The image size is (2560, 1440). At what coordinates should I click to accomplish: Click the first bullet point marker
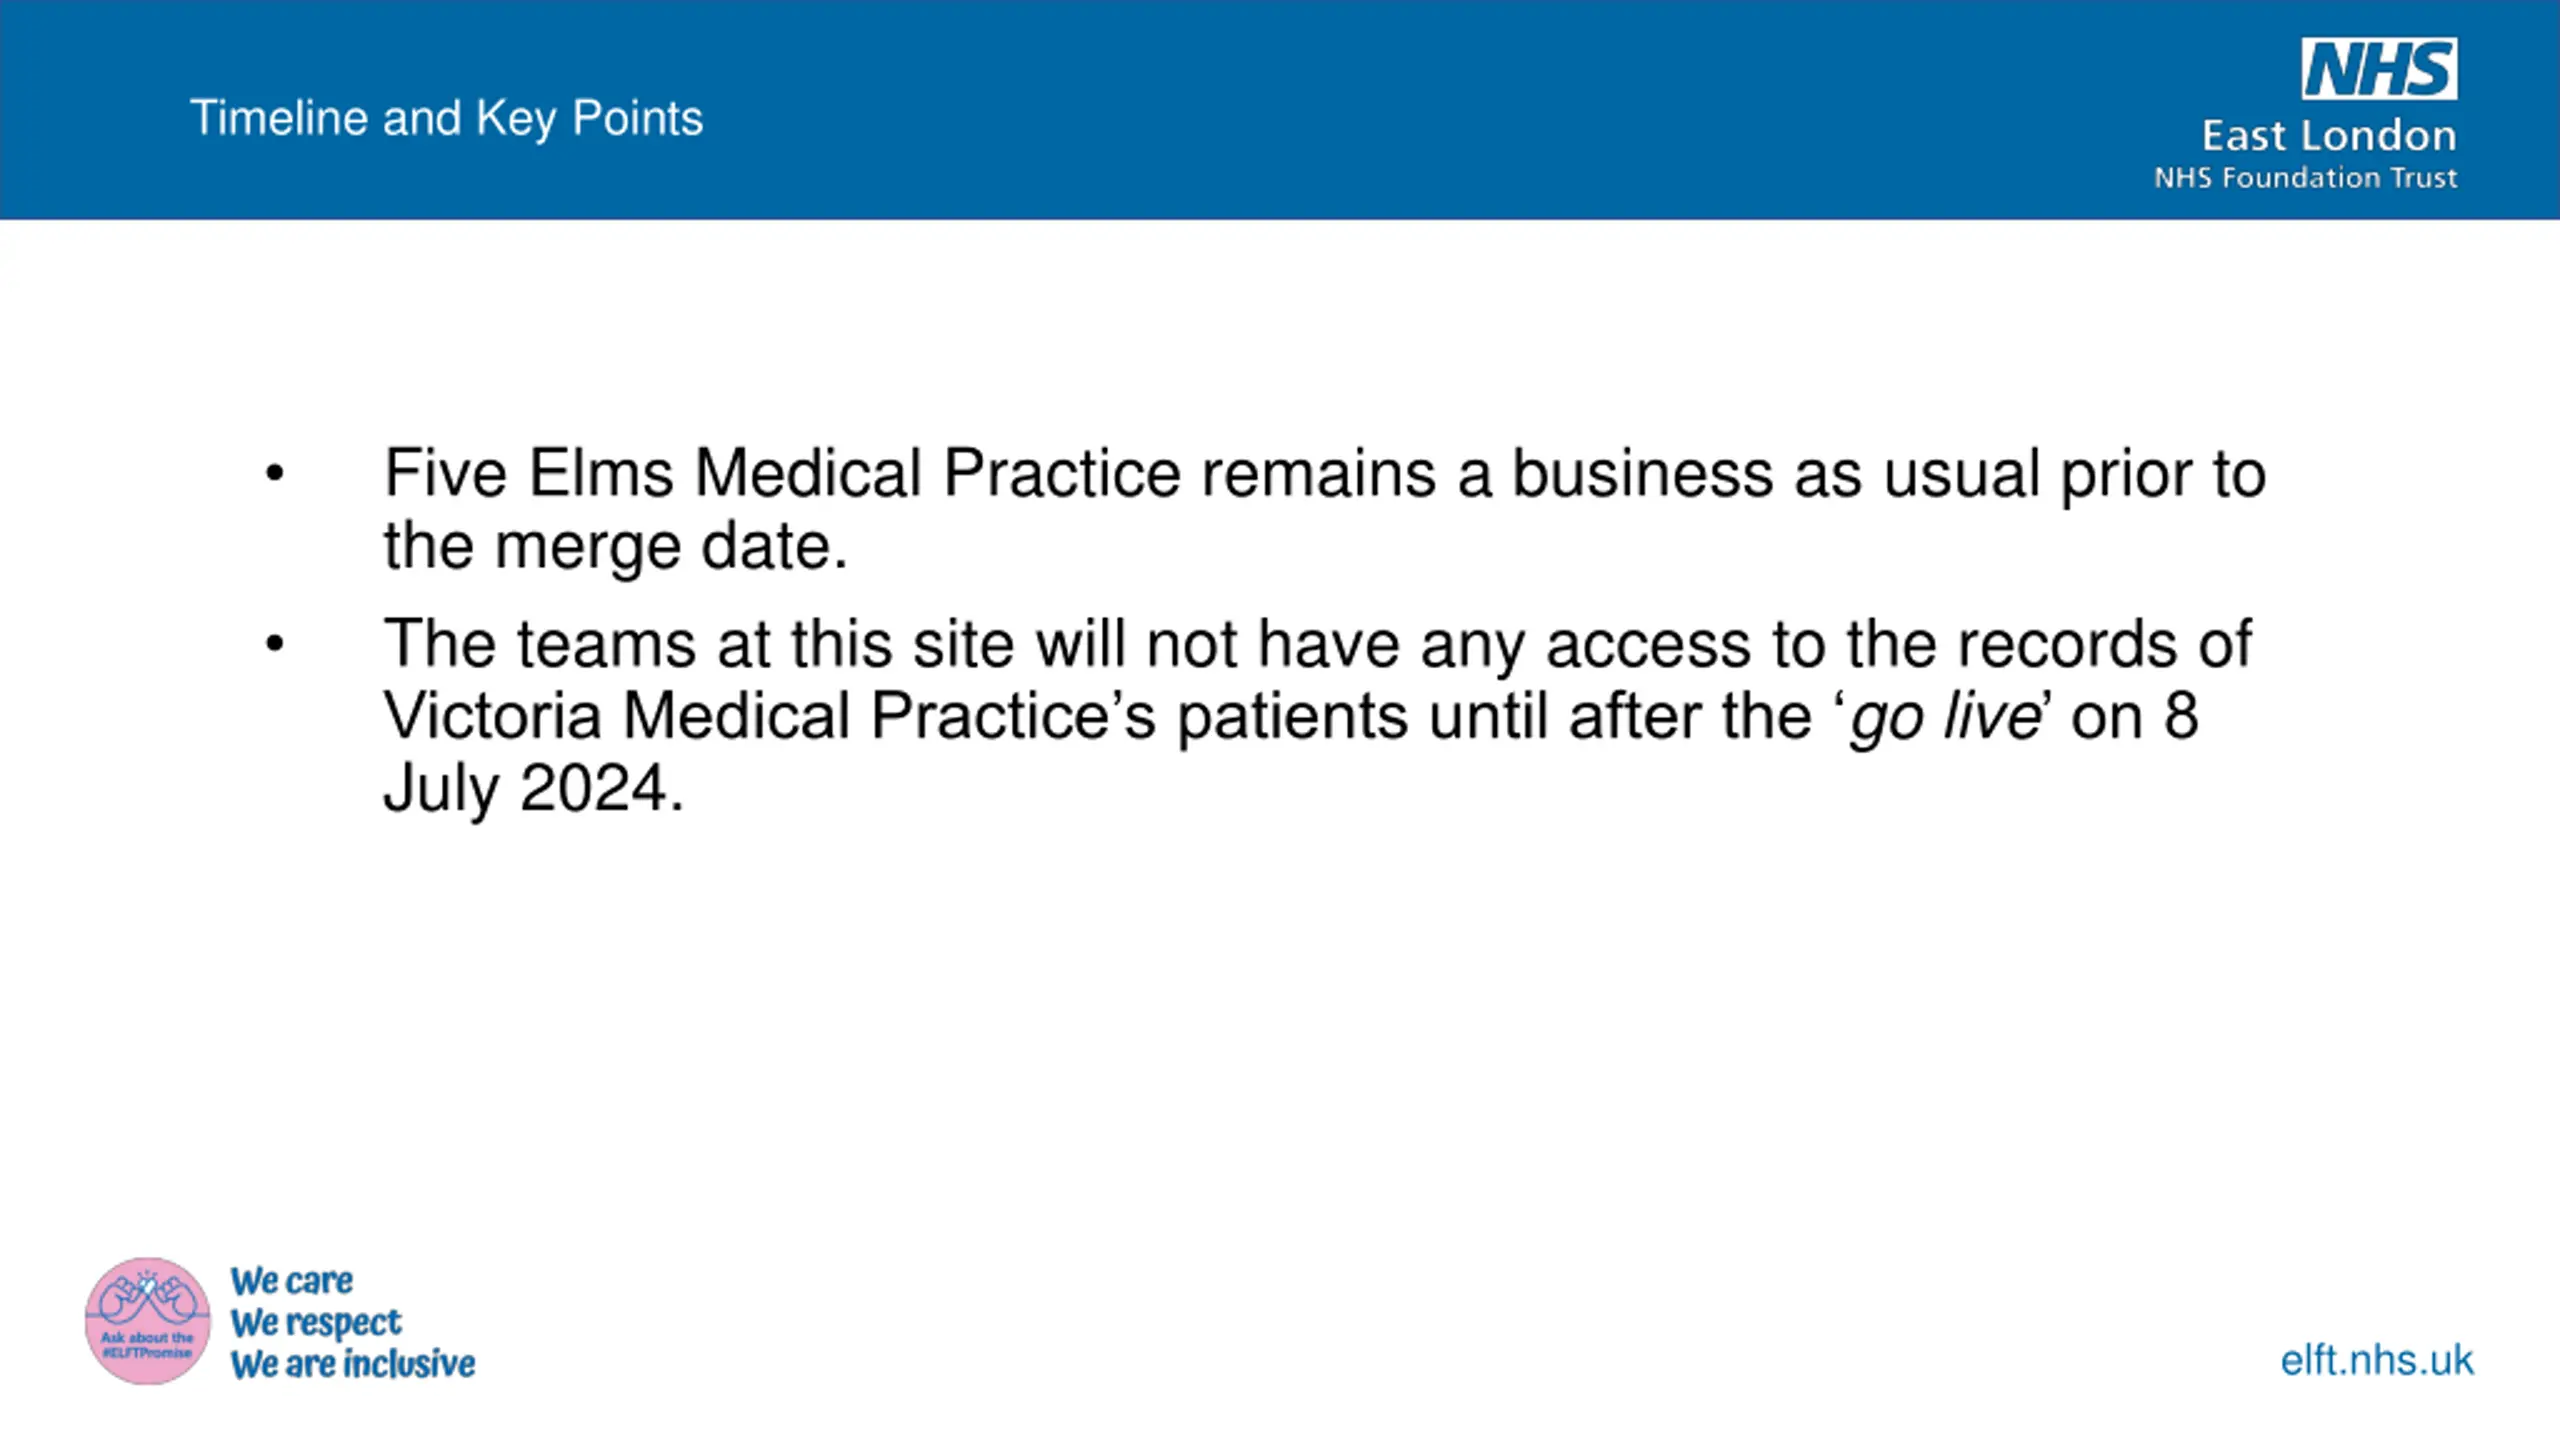point(275,473)
